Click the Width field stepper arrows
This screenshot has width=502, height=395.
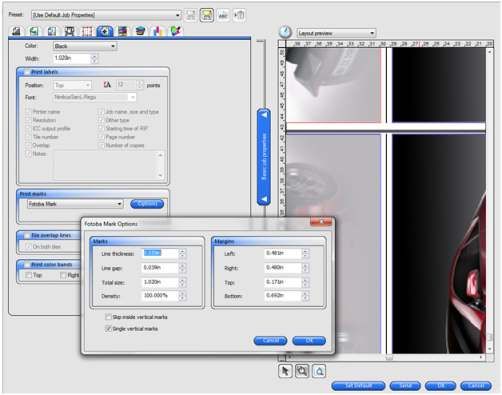[x=94, y=59]
